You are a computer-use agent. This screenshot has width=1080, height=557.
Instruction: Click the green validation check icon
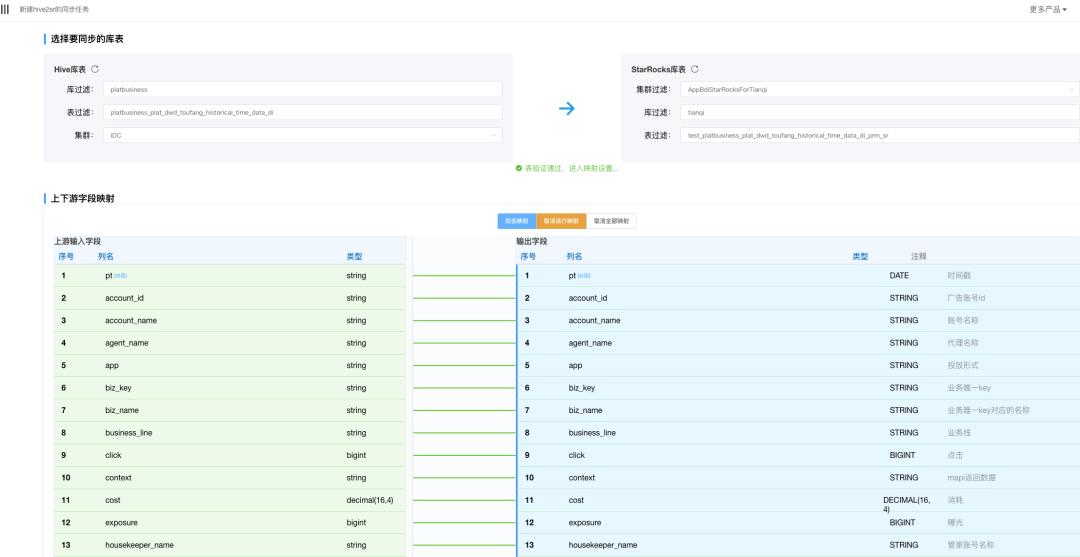click(519, 168)
